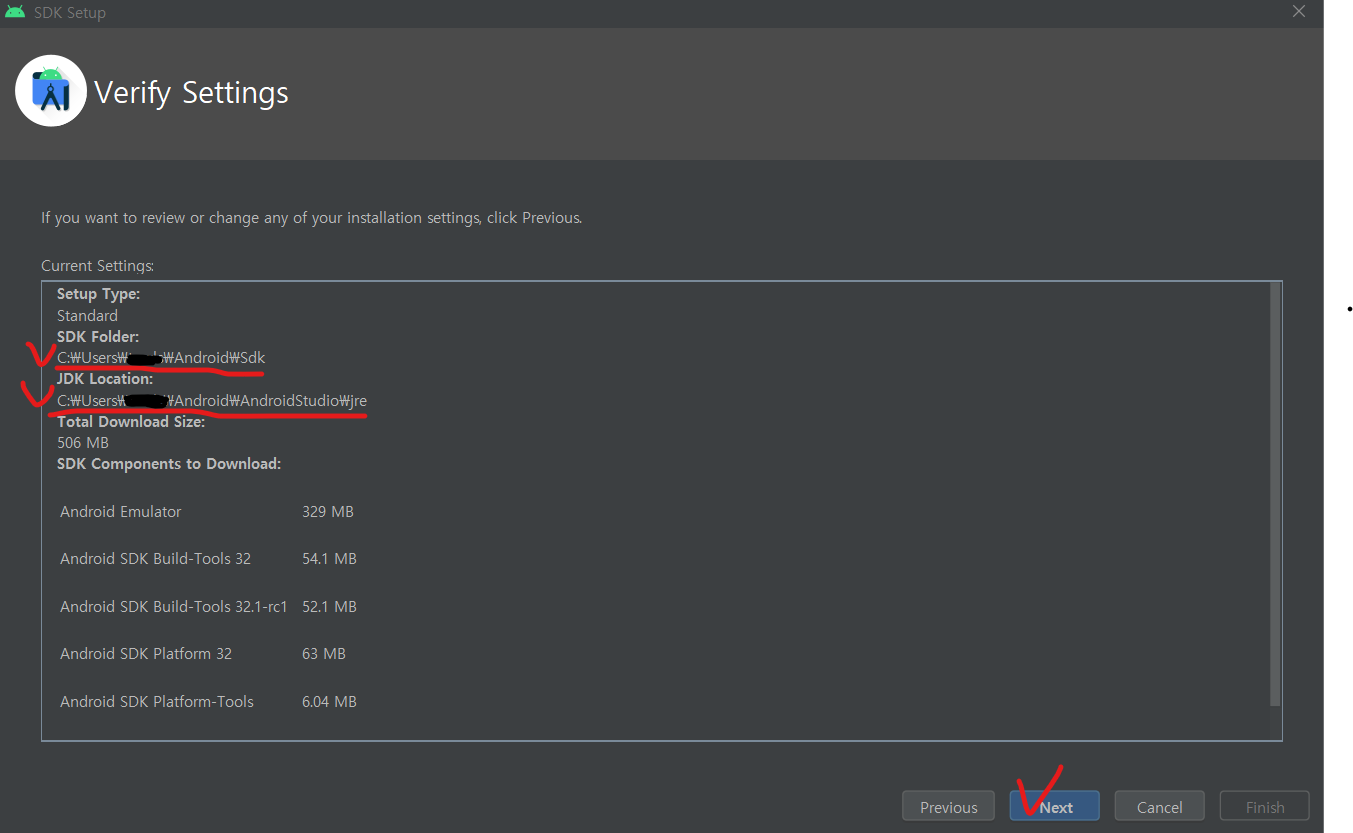Click the Verify Settings heading

(x=191, y=92)
